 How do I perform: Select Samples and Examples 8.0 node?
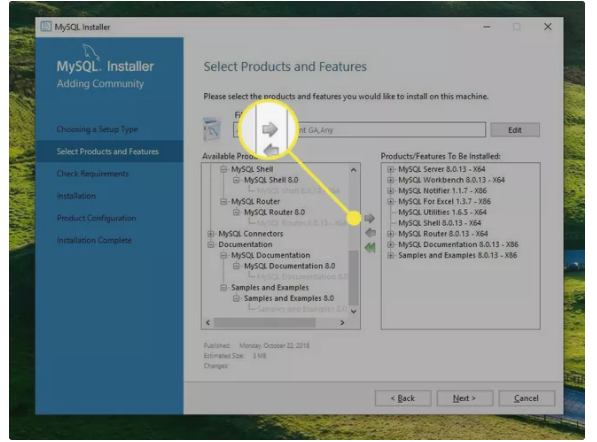click(x=289, y=298)
